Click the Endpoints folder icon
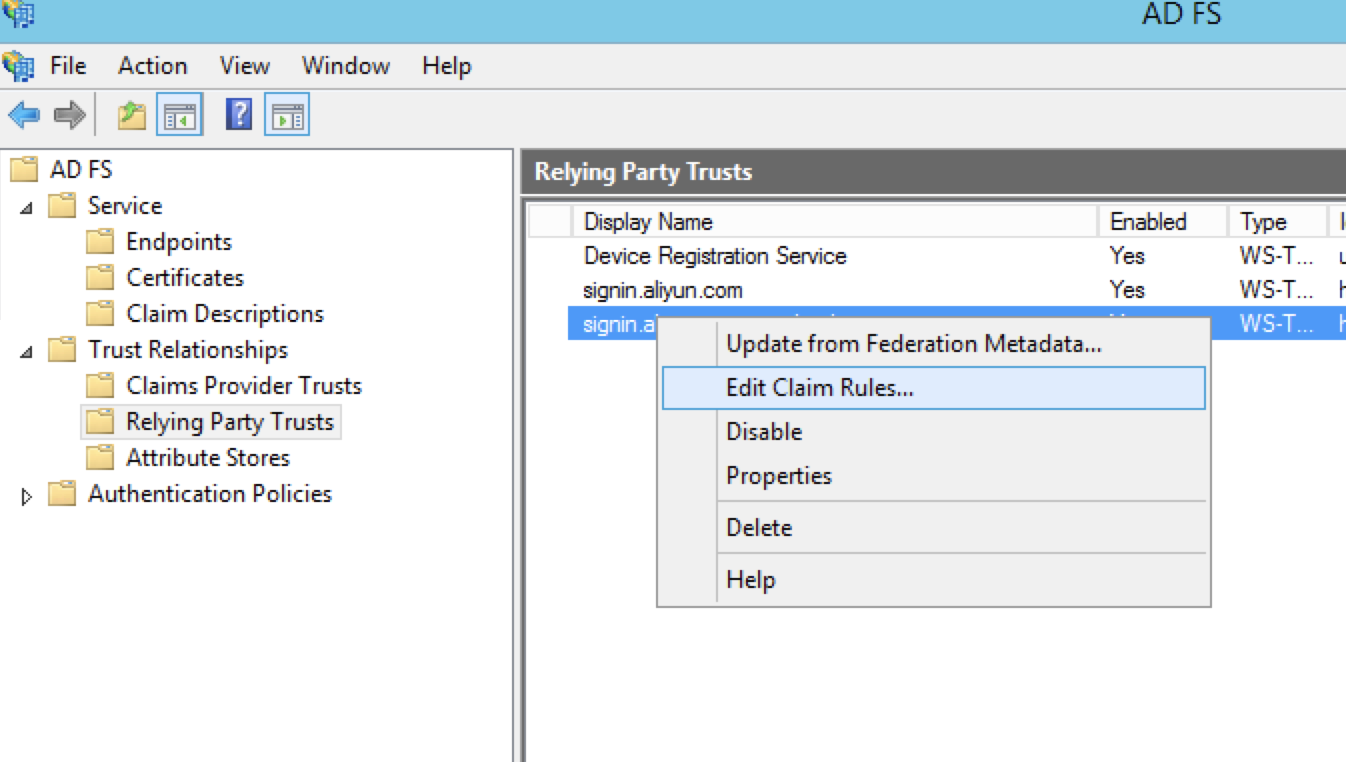The height and width of the screenshot is (762, 1346). pyautogui.click(x=100, y=242)
